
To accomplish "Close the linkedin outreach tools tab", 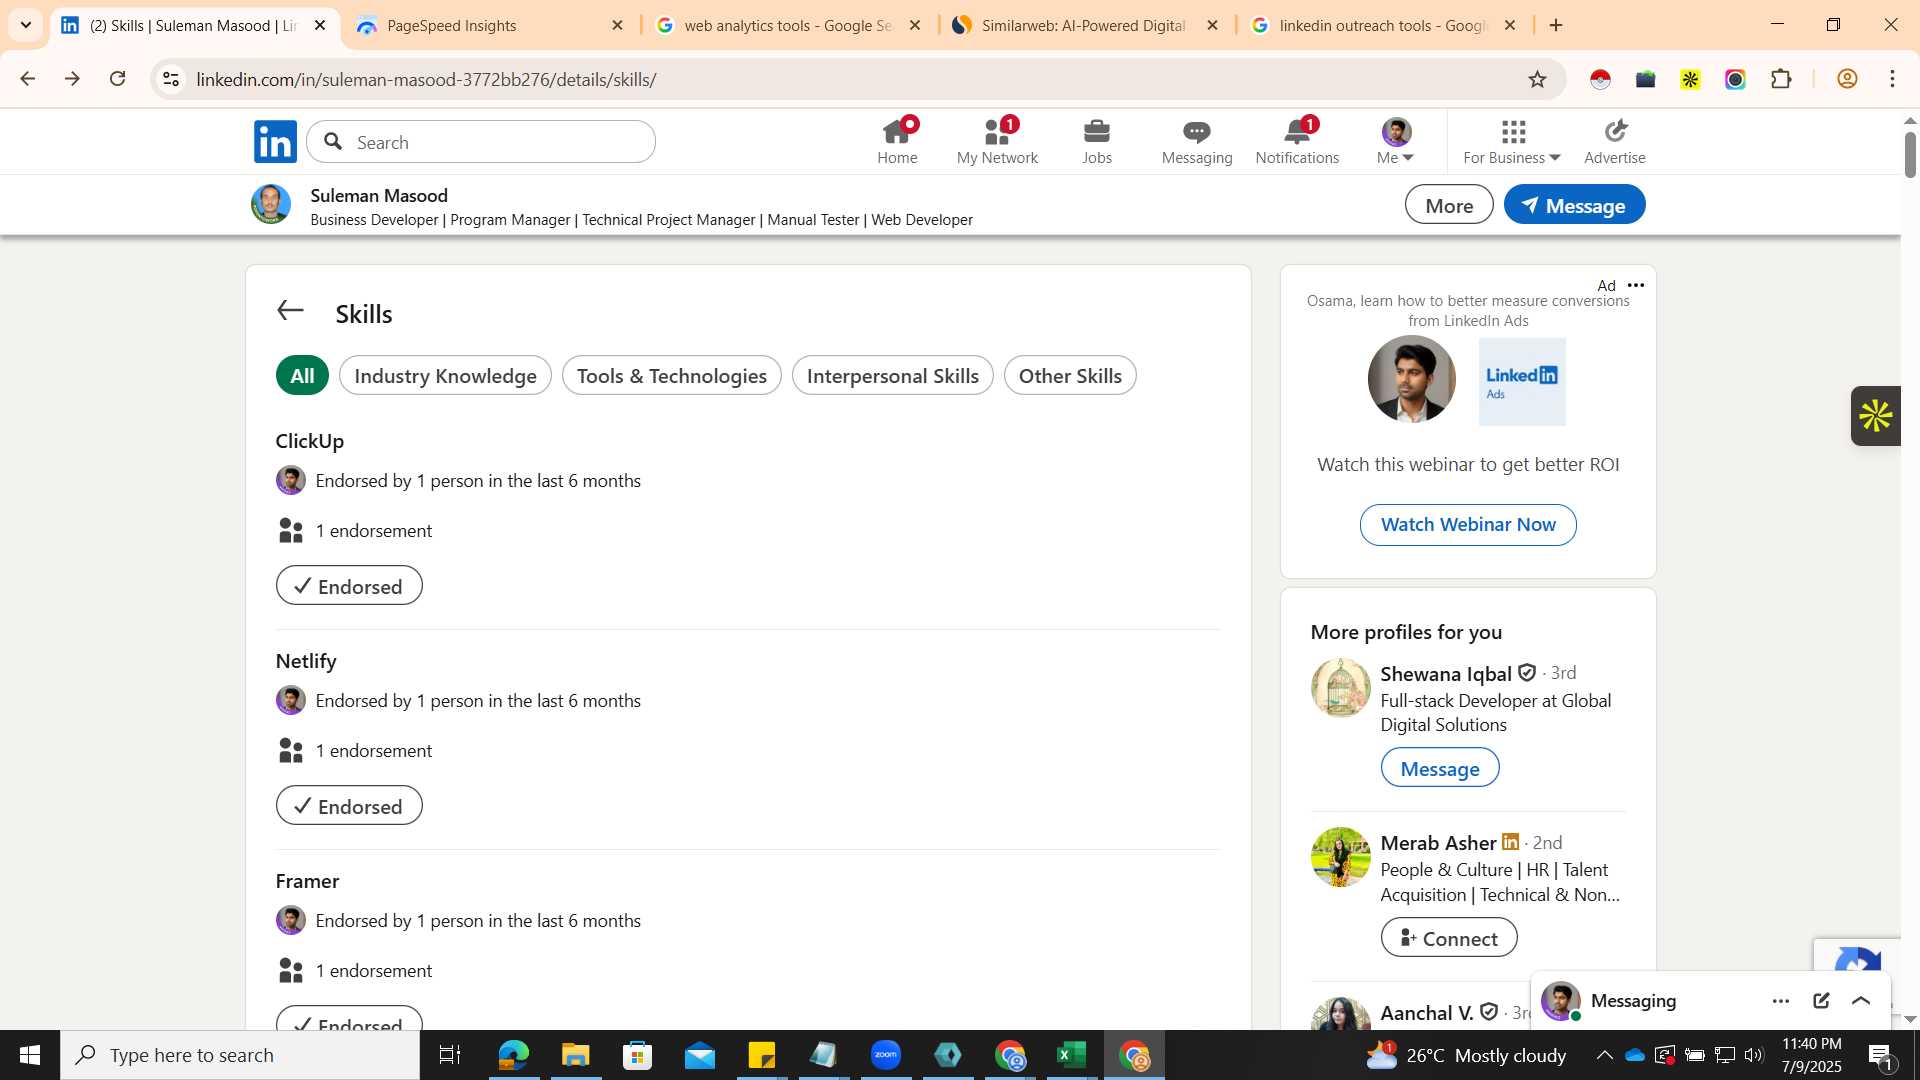I will pos(1510,26).
